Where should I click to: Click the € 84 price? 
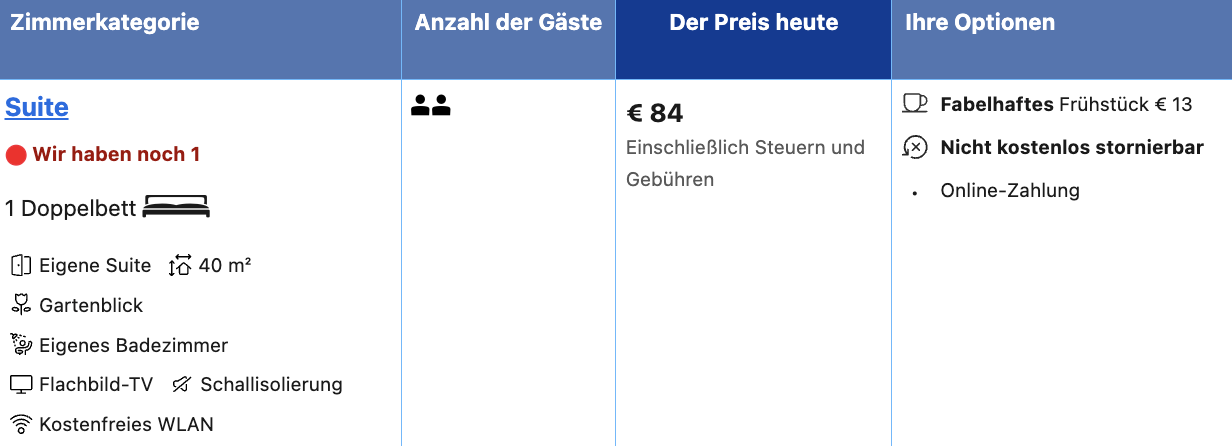[x=655, y=113]
